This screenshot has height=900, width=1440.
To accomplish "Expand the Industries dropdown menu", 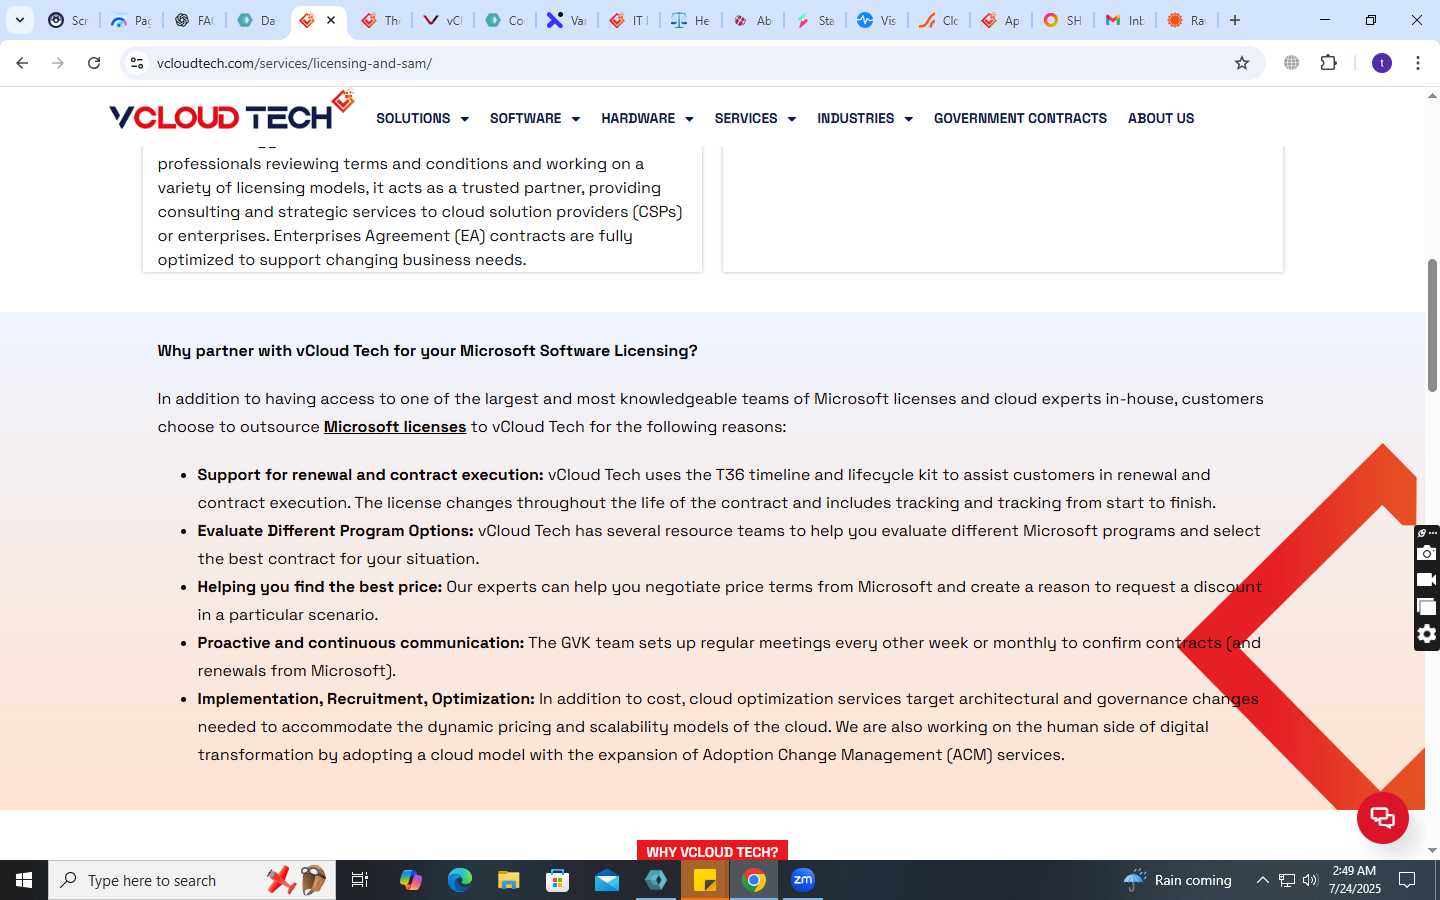I will coord(865,118).
